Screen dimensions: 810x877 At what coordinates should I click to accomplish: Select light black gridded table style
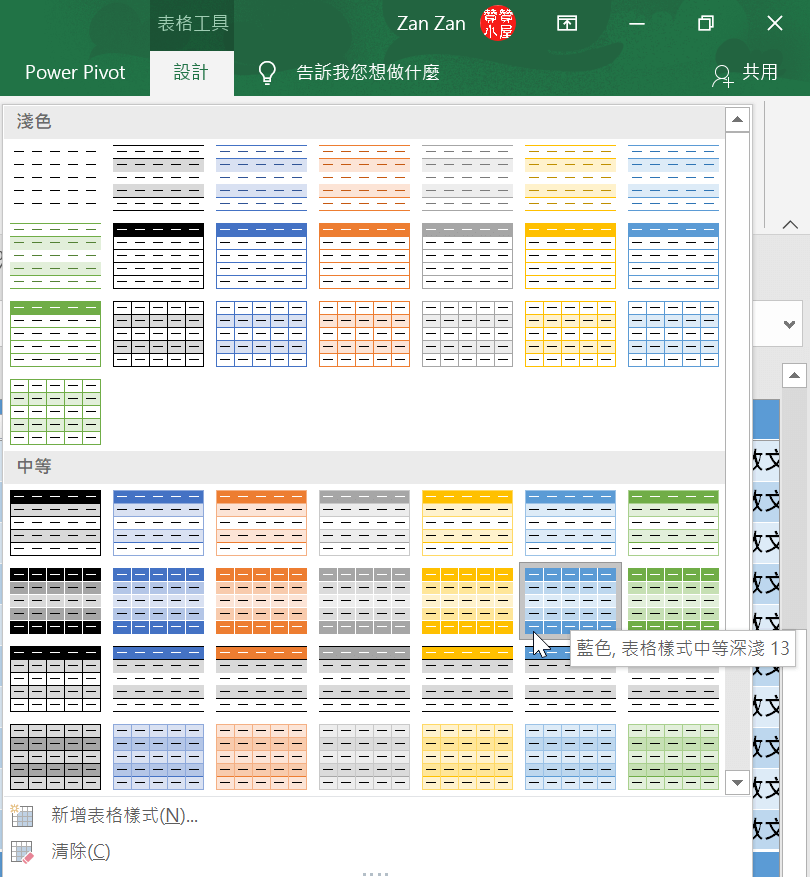pyautogui.click(x=158, y=334)
